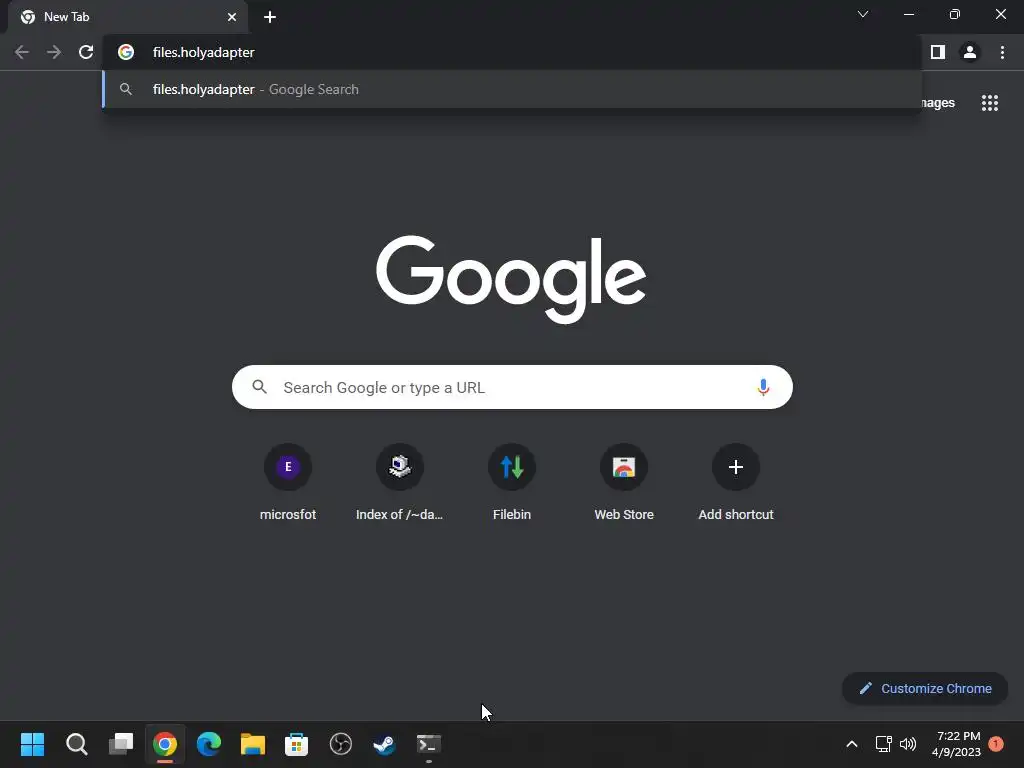
Task: Open a new tab with plus button
Action: click(x=270, y=17)
